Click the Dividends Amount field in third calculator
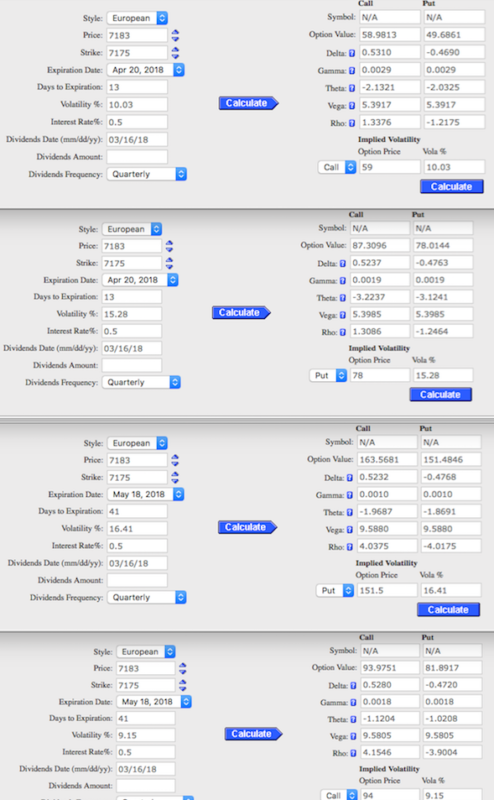The height and width of the screenshot is (800, 494). tap(137, 580)
